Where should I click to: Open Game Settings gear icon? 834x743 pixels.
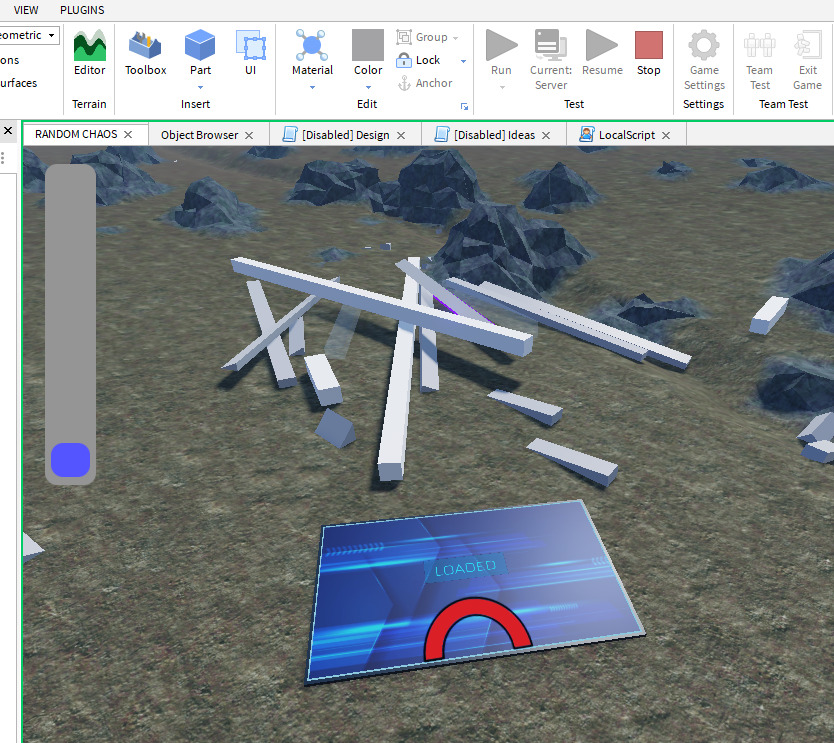click(x=704, y=47)
